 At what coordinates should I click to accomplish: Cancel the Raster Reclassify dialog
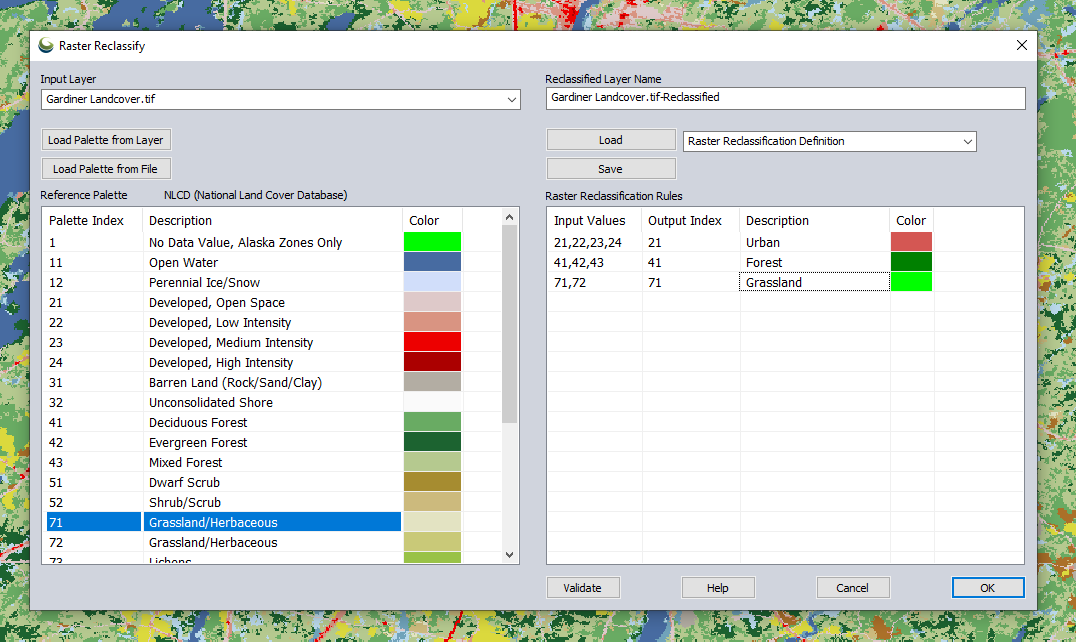[x=852, y=588]
